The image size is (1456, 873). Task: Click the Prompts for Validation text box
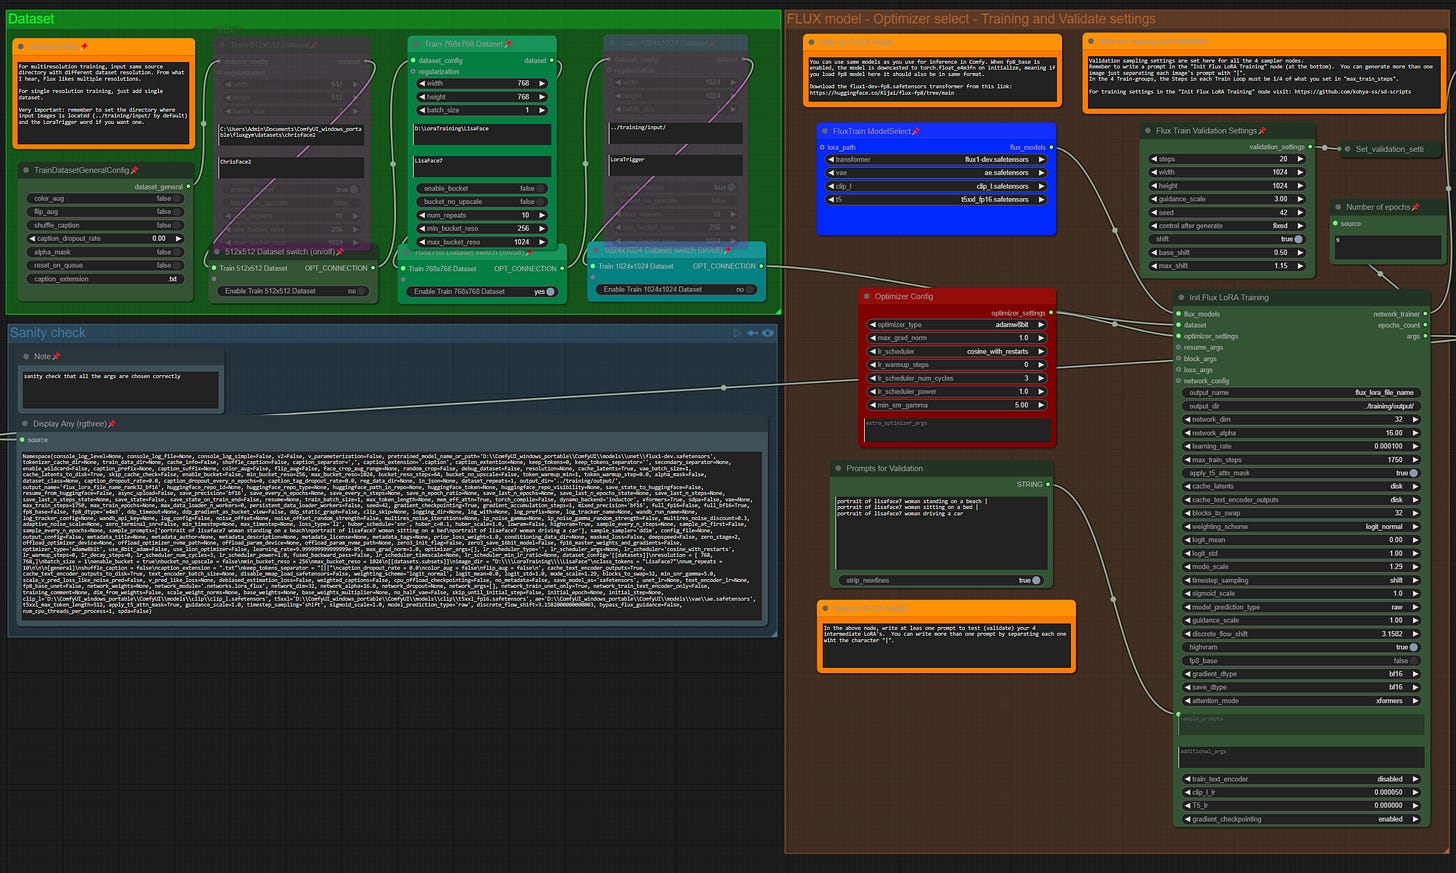click(x=940, y=532)
